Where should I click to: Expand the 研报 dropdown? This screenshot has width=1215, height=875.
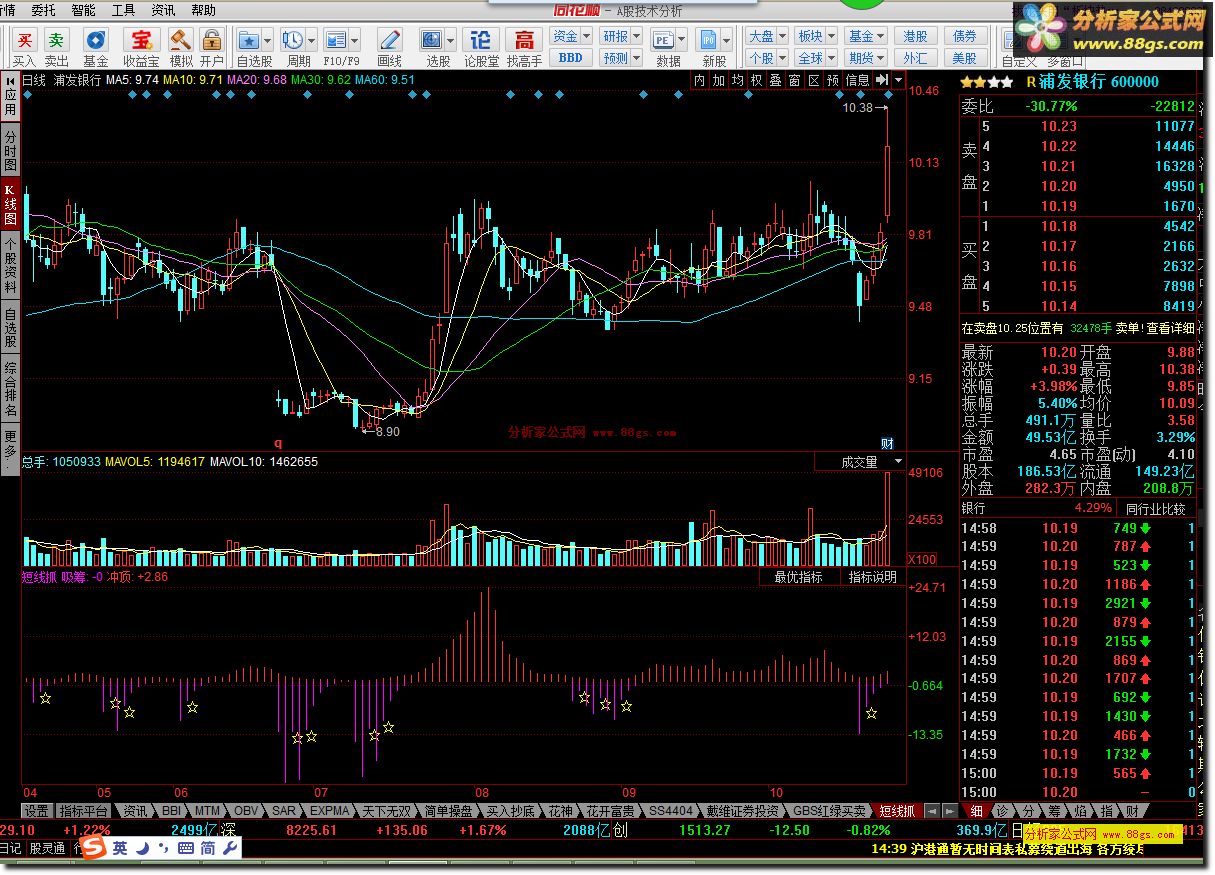tap(636, 37)
